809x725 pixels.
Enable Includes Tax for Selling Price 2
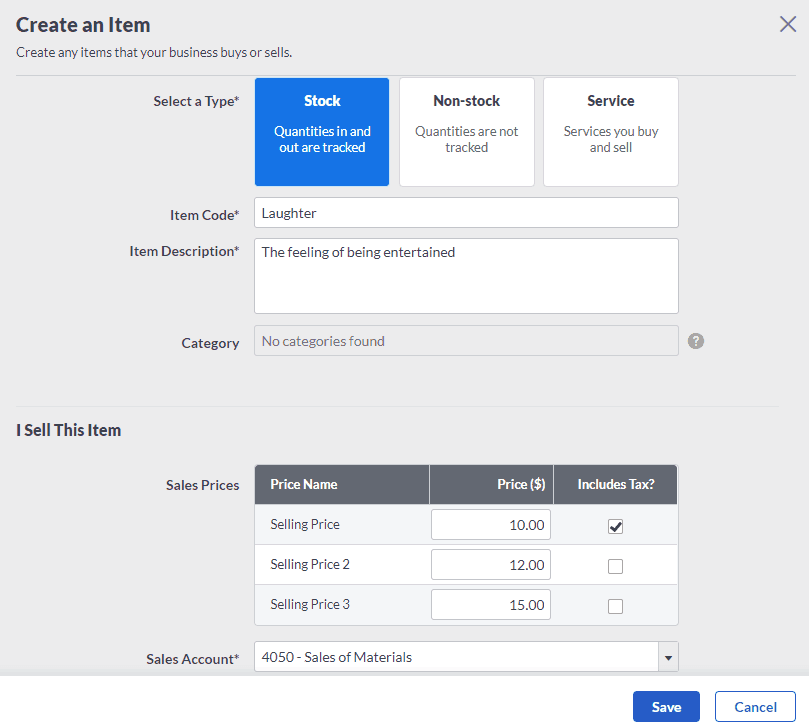click(615, 566)
